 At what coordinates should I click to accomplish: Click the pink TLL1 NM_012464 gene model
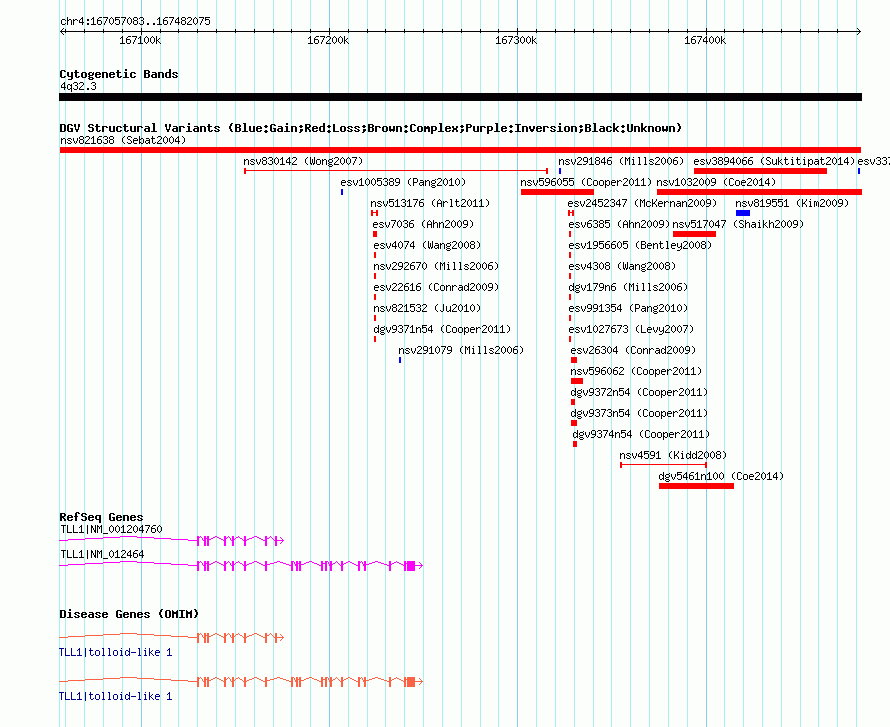pos(241,565)
